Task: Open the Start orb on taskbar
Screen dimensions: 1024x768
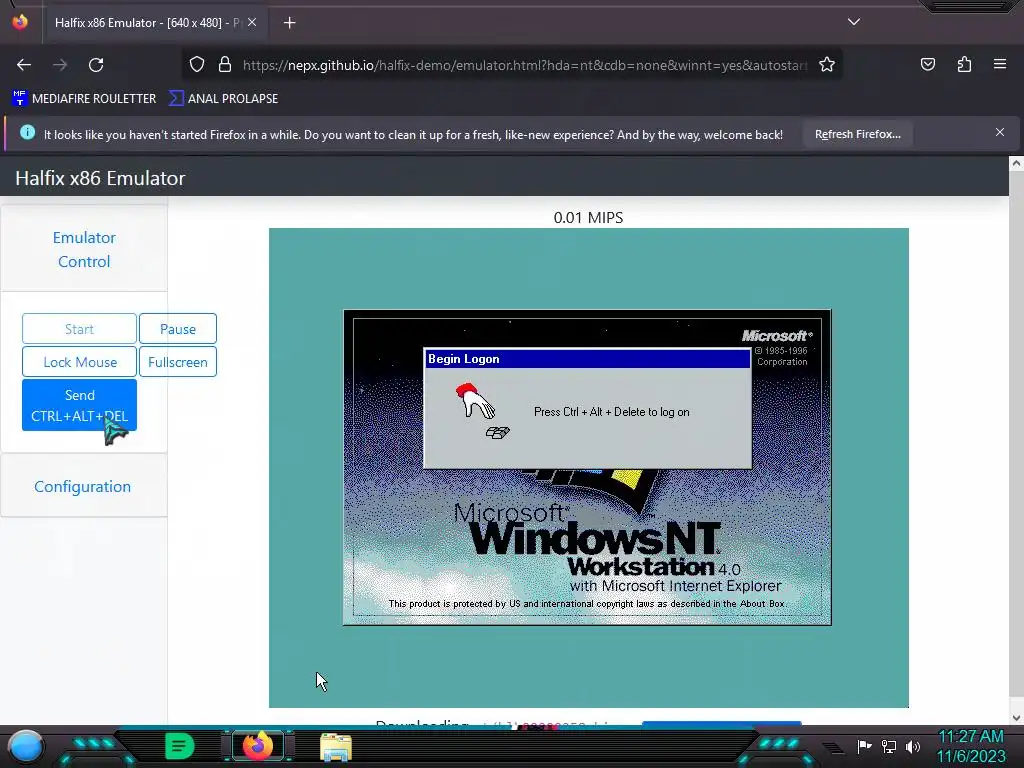Action: click(x=25, y=746)
